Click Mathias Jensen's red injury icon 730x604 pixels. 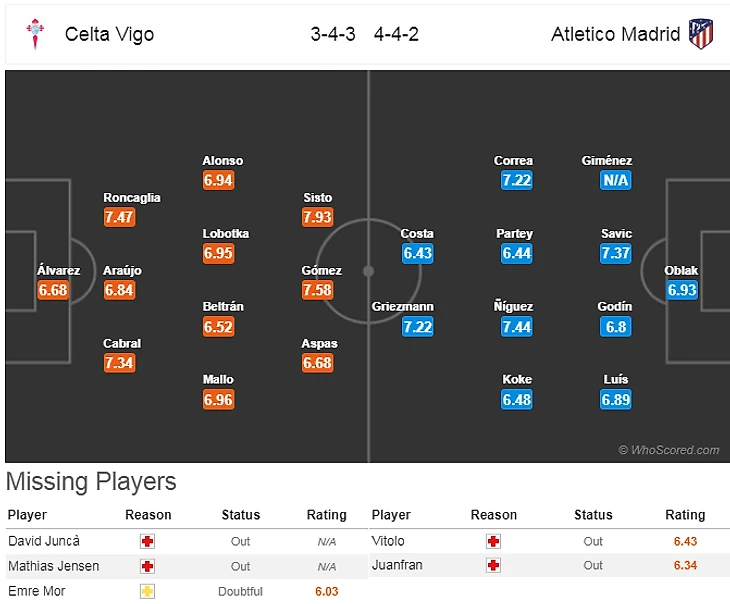coord(148,566)
